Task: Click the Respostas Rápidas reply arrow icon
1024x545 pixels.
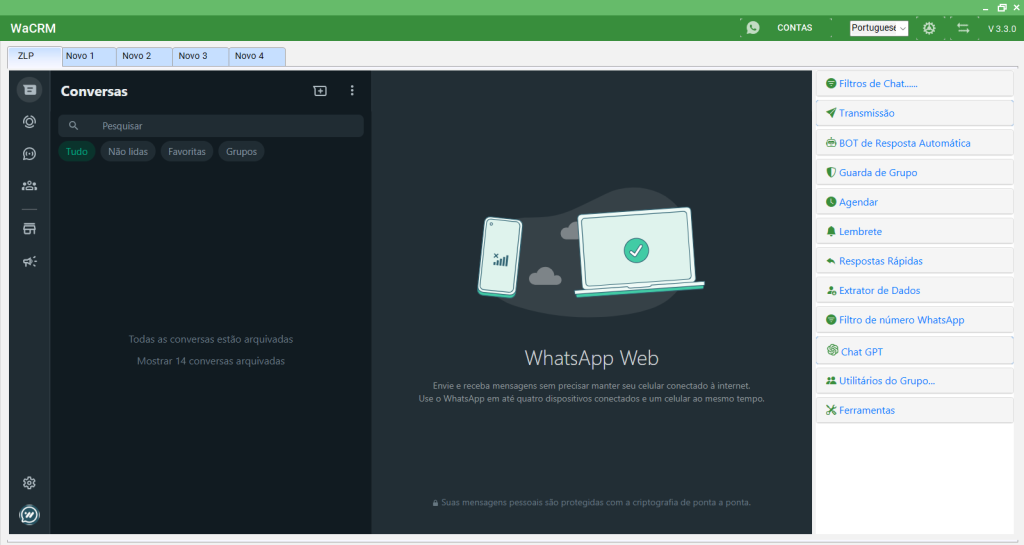Action: (x=831, y=261)
